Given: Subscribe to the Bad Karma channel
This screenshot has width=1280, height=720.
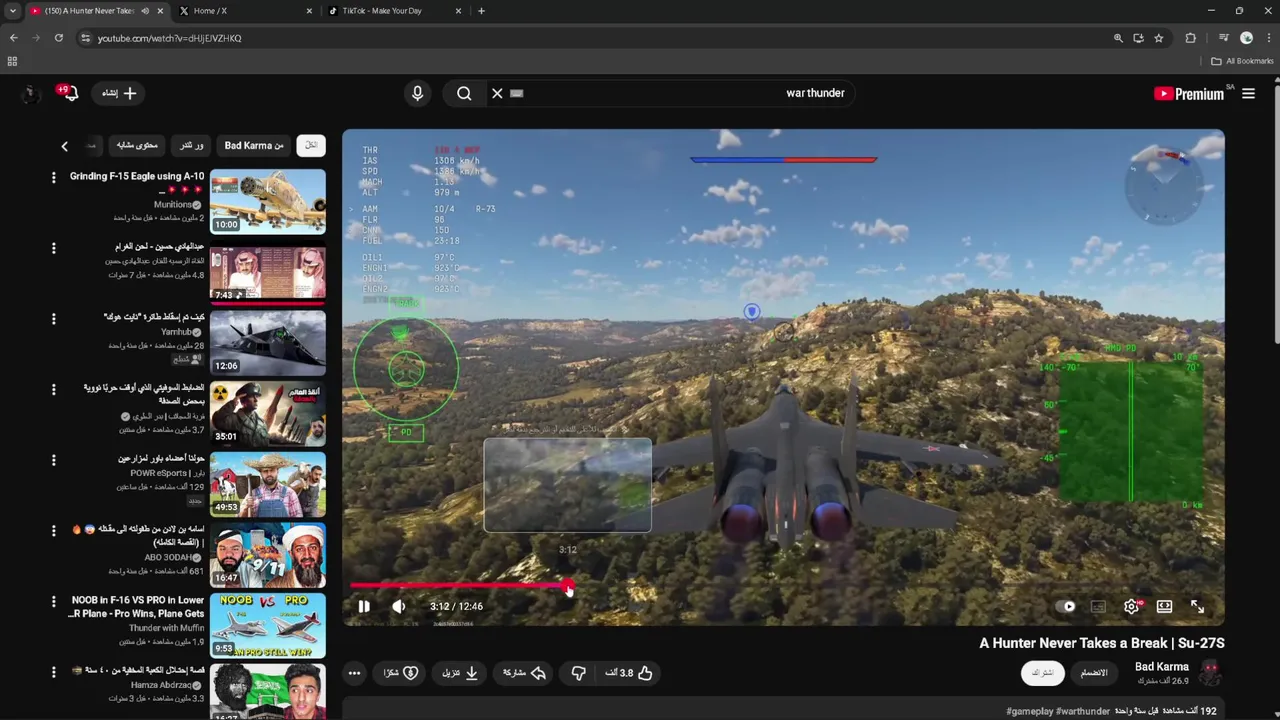Looking at the screenshot, I should tap(1043, 673).
